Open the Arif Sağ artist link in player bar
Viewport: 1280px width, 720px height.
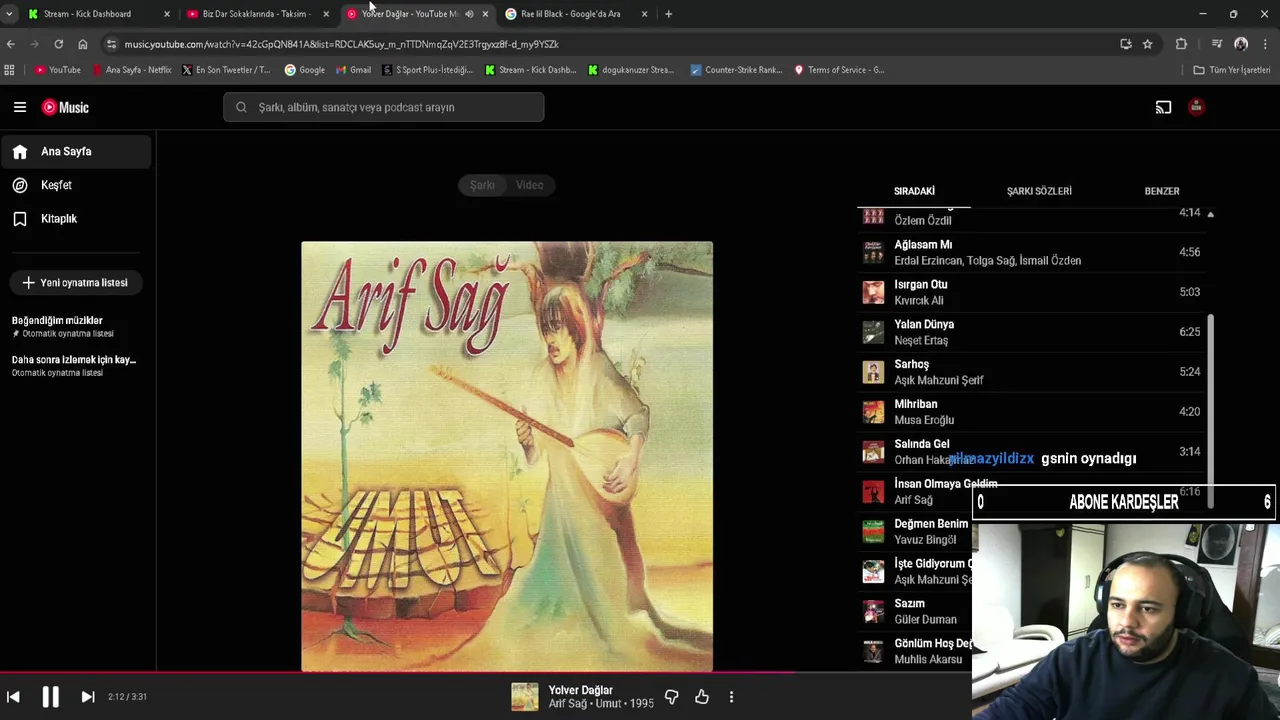pos(567,704)
